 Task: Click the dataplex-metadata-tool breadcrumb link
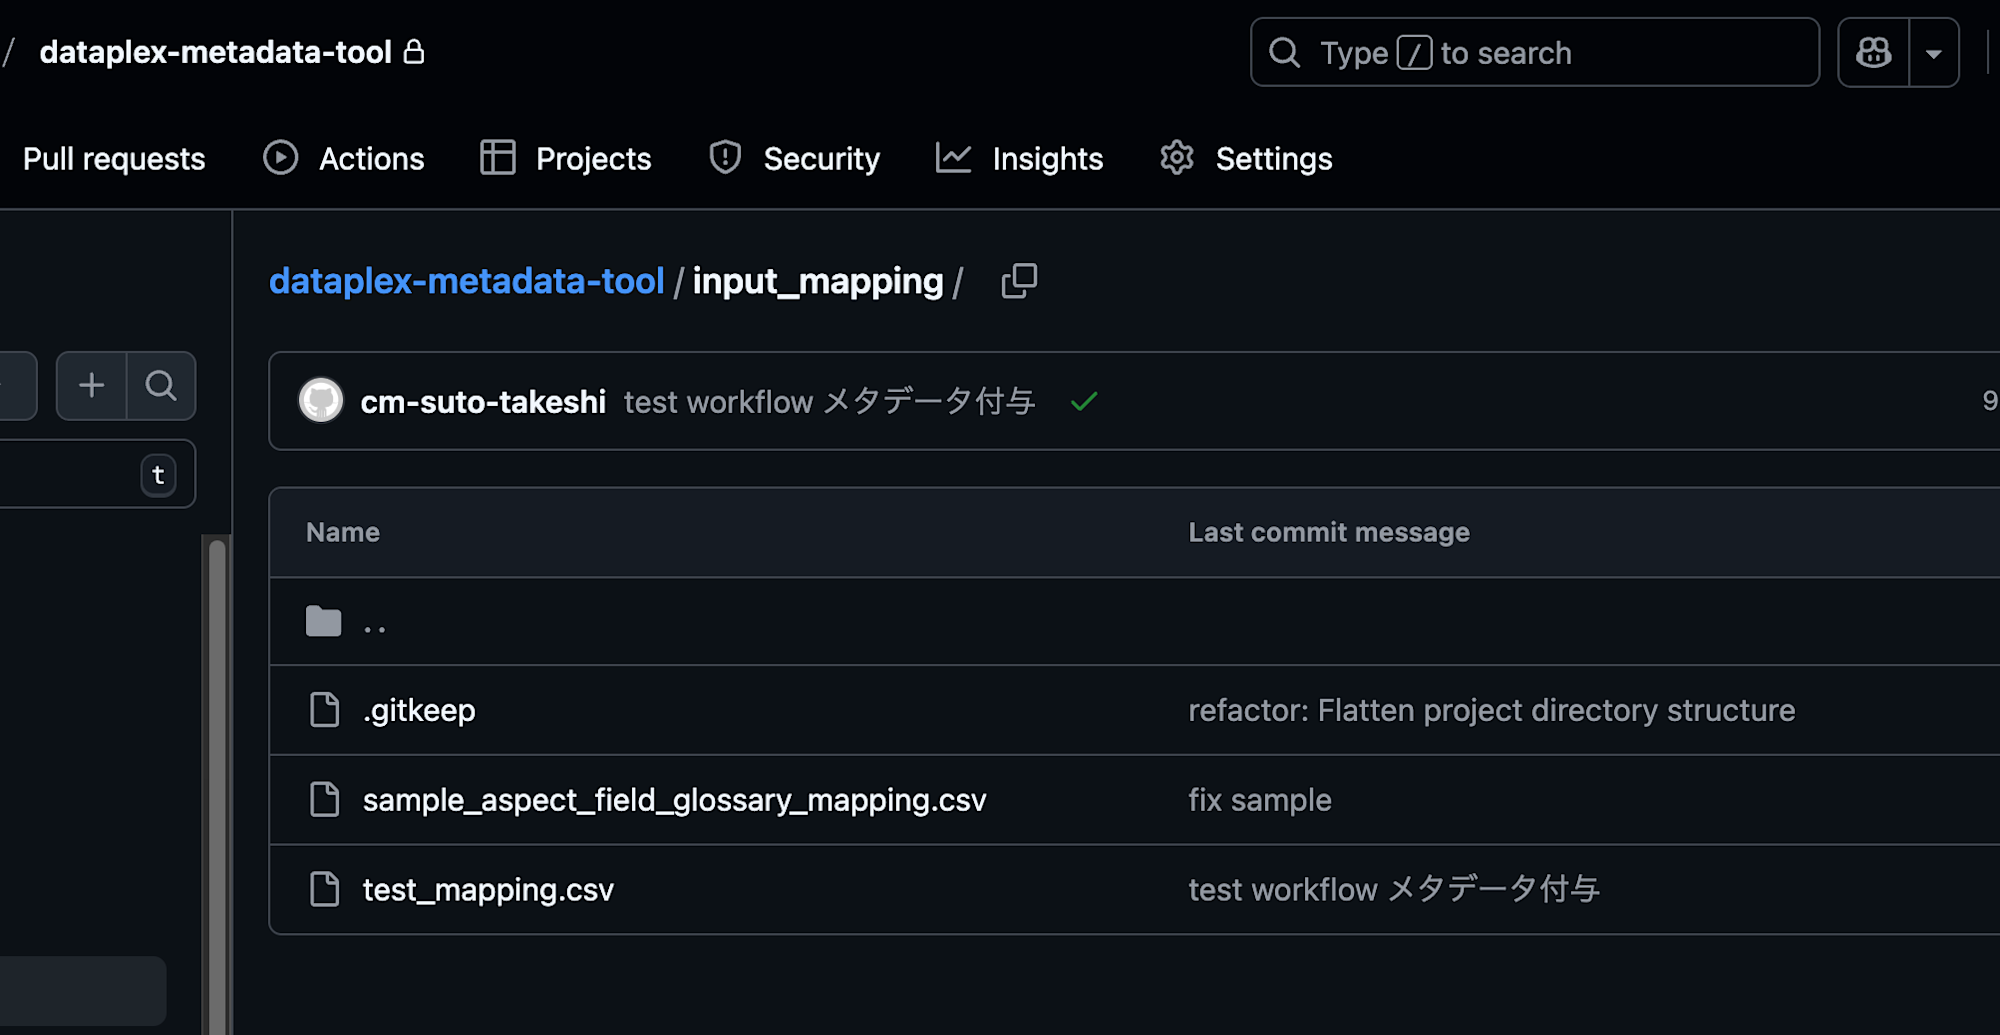[466, 282]
